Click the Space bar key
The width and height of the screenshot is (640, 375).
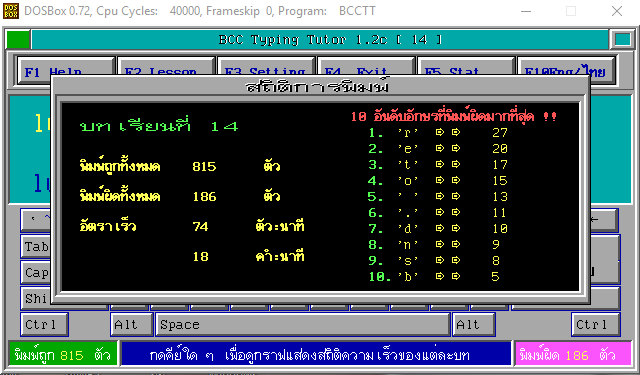(302, 324)
